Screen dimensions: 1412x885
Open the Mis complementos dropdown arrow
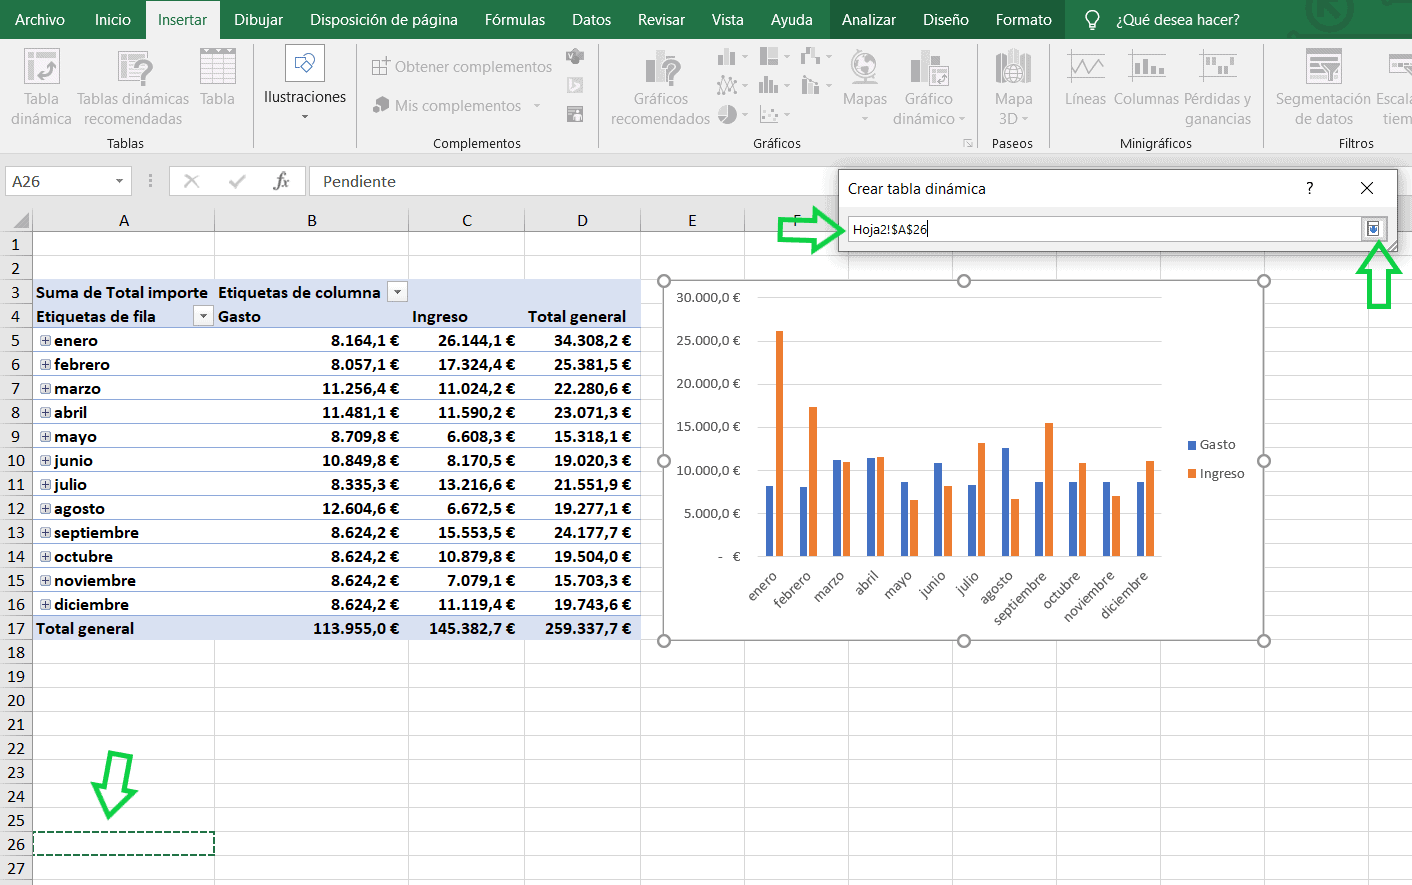coord(537,106)
